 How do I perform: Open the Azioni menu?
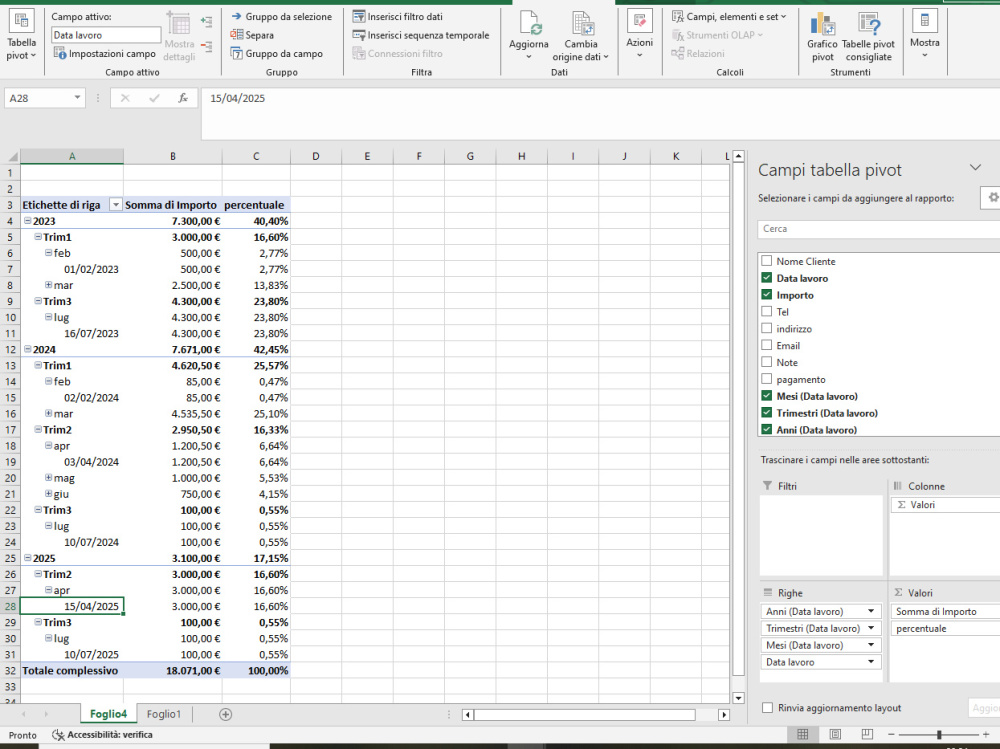click(639, 35)
